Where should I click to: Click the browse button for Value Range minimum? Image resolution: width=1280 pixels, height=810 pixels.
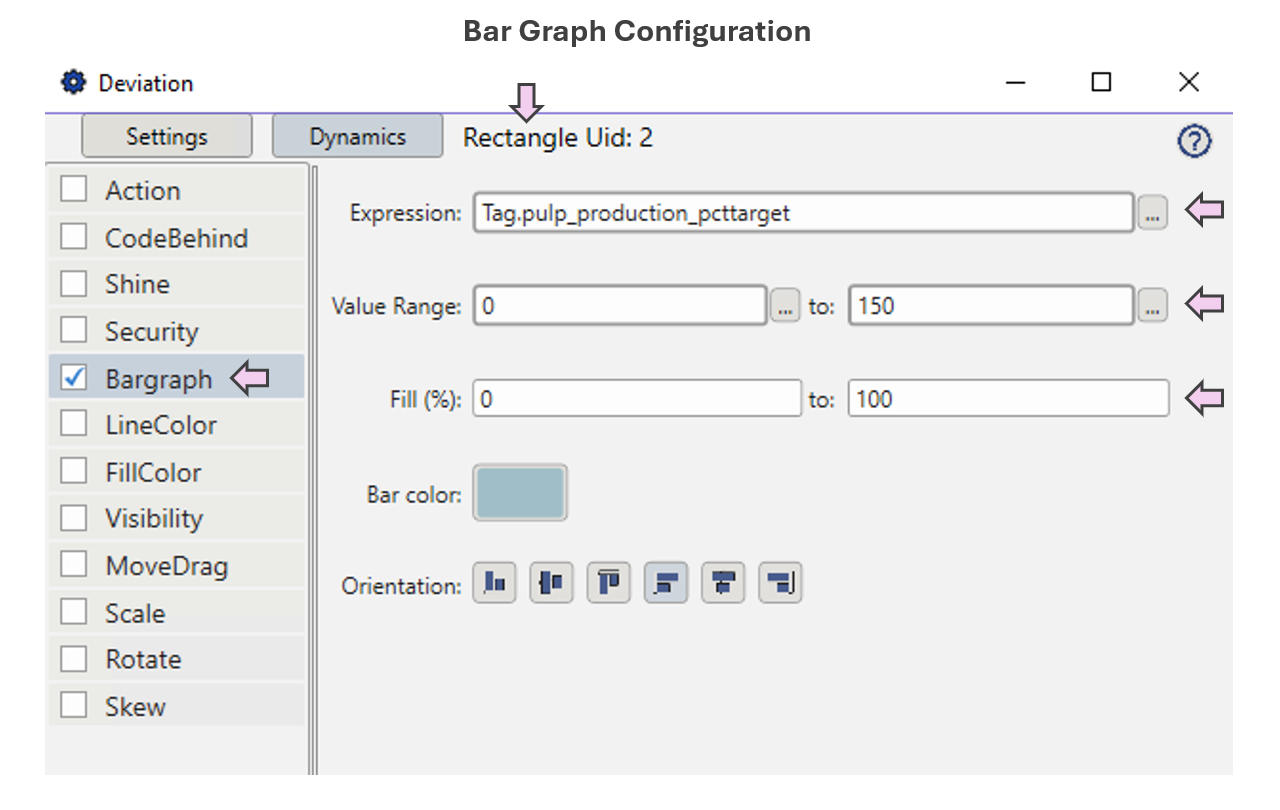click(x=784, y=307)
